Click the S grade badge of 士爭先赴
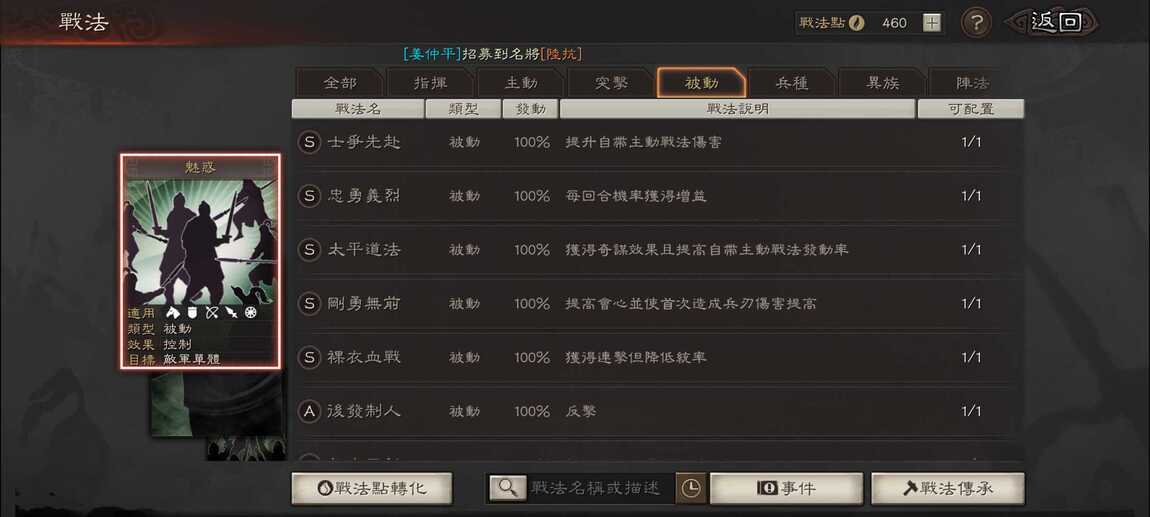Viewport: 1150px width, 517px height. [x=310, y=142]
